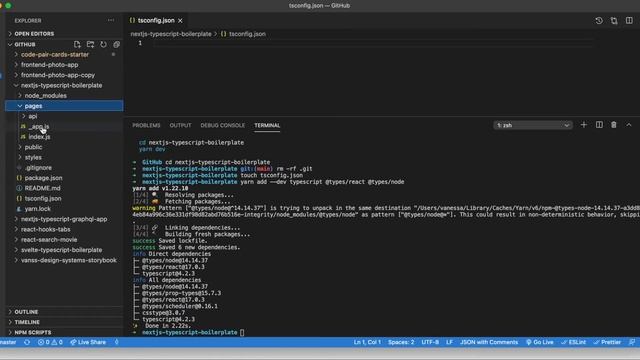The width and height of the screenshot is (640, 360).
Task: Change the UTF-8 file encoding
Action: (x=430, y=342)
